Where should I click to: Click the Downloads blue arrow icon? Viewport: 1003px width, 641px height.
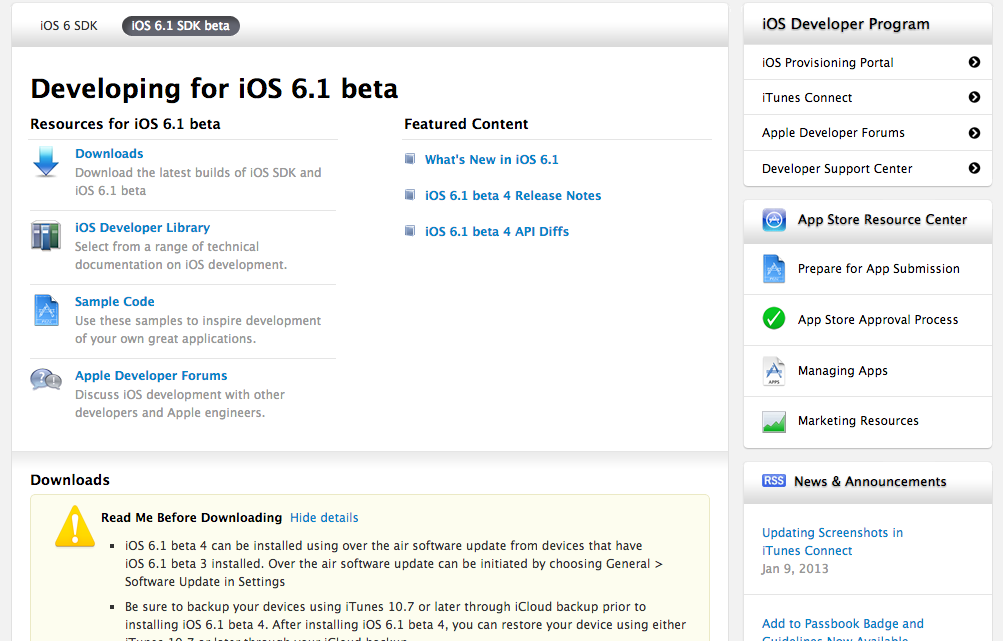click(46, 162)
